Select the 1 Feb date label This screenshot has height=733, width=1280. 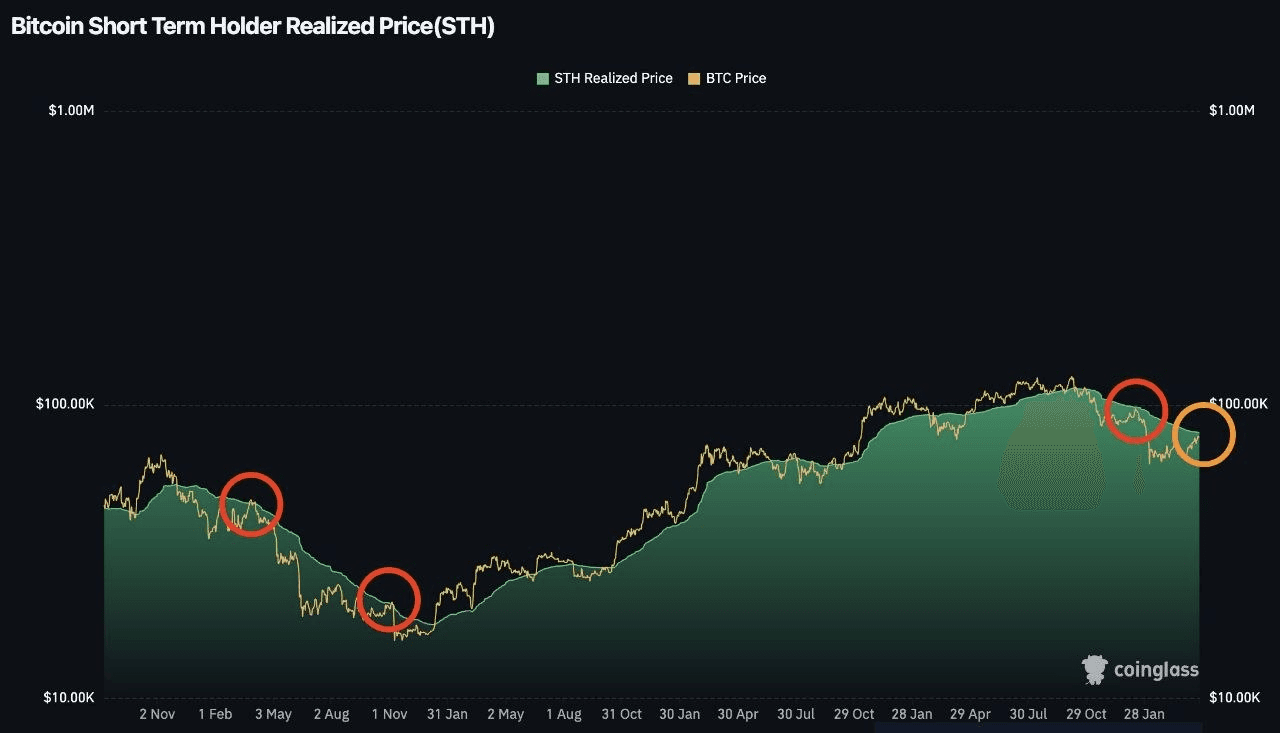(215, 714)
